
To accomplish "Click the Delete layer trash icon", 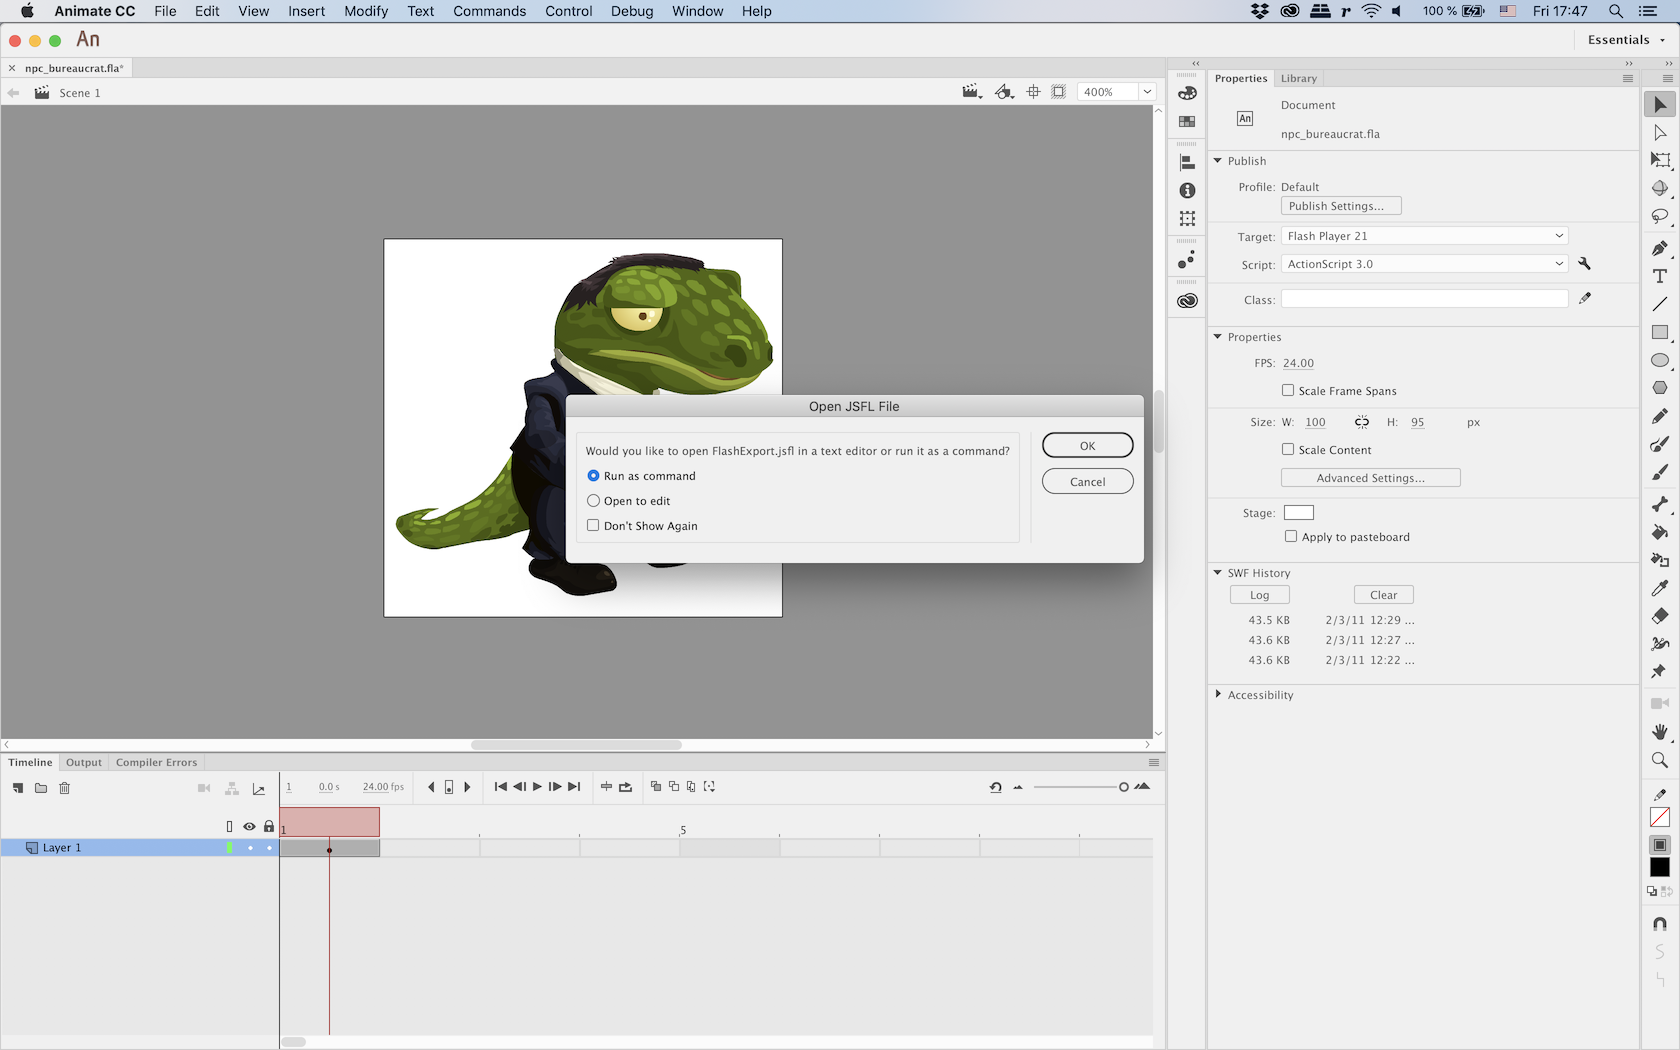I will pyautogui.click(x=65, y=788).
